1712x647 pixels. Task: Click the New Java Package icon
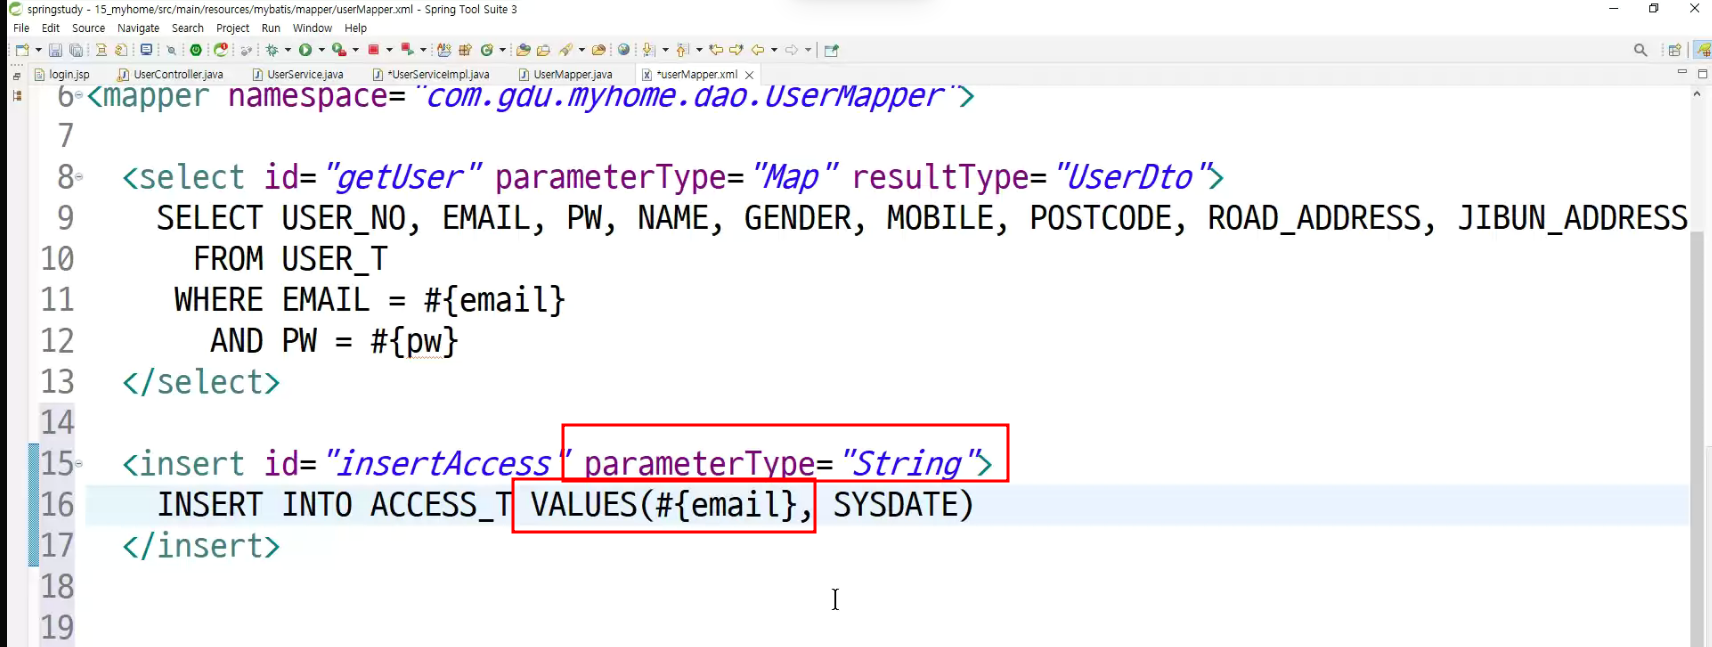click(465, 50)
